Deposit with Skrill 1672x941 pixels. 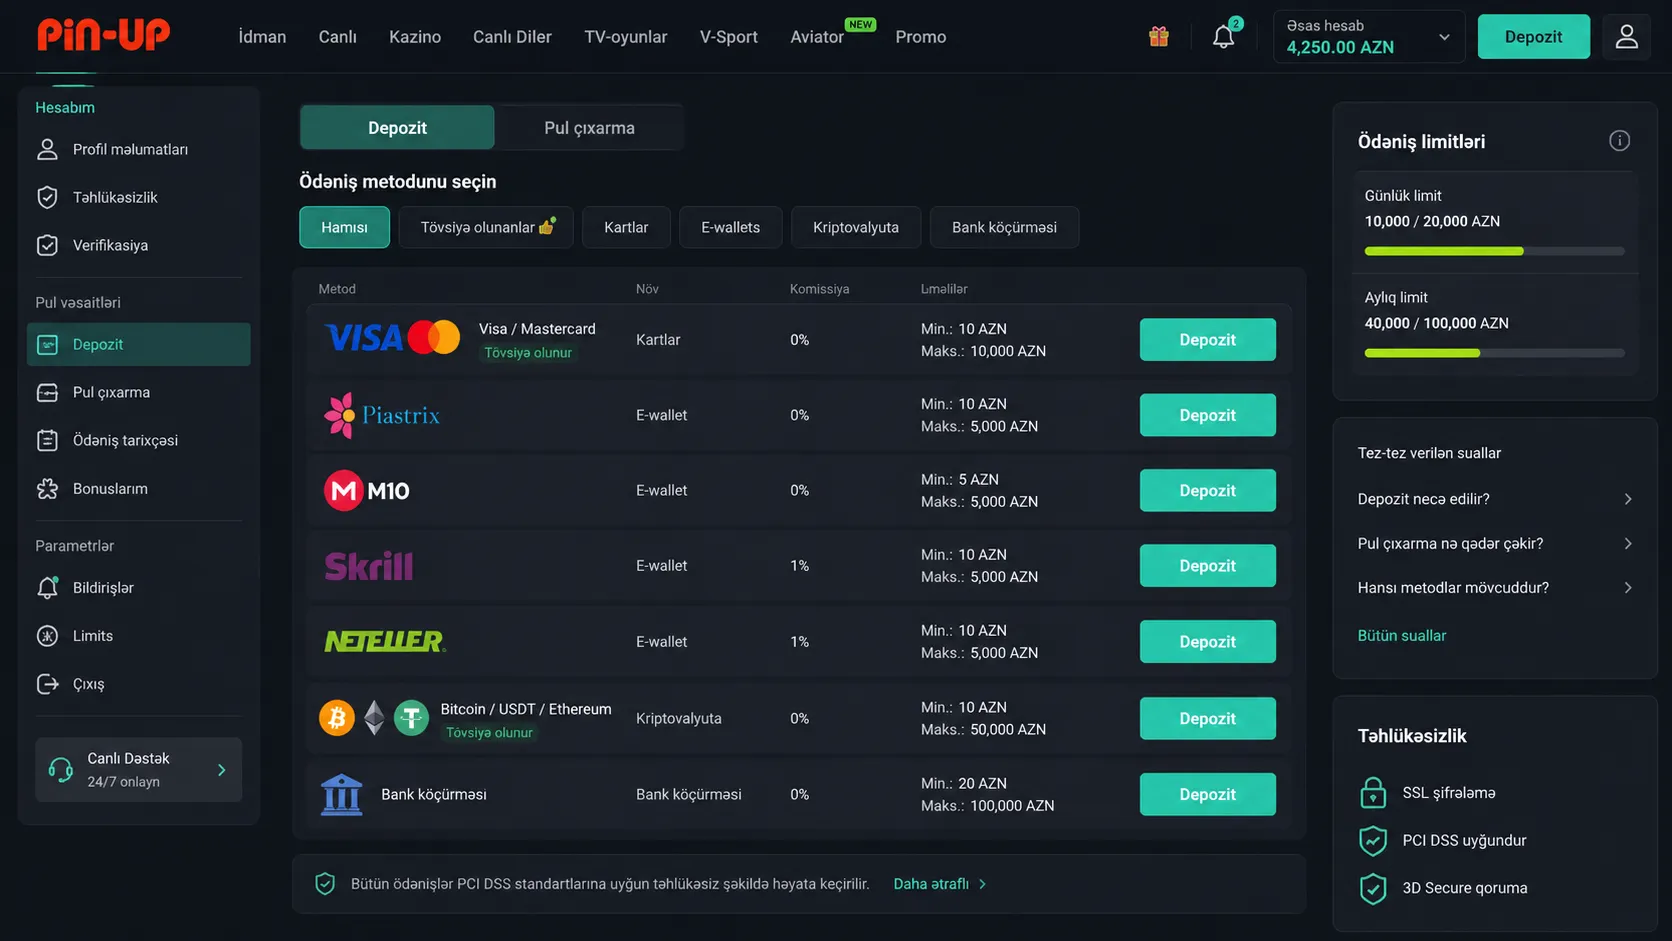1208,566
